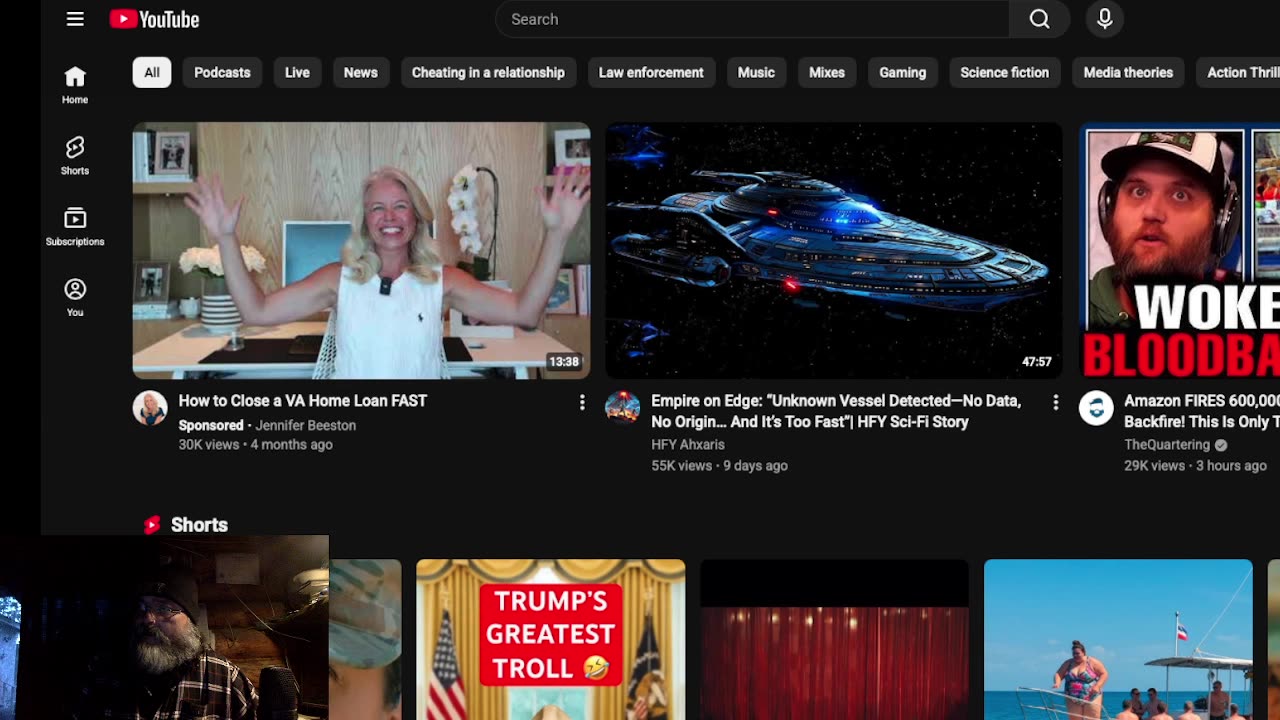Filter feed by Music

pyautogui.click(x=756, y=72)
